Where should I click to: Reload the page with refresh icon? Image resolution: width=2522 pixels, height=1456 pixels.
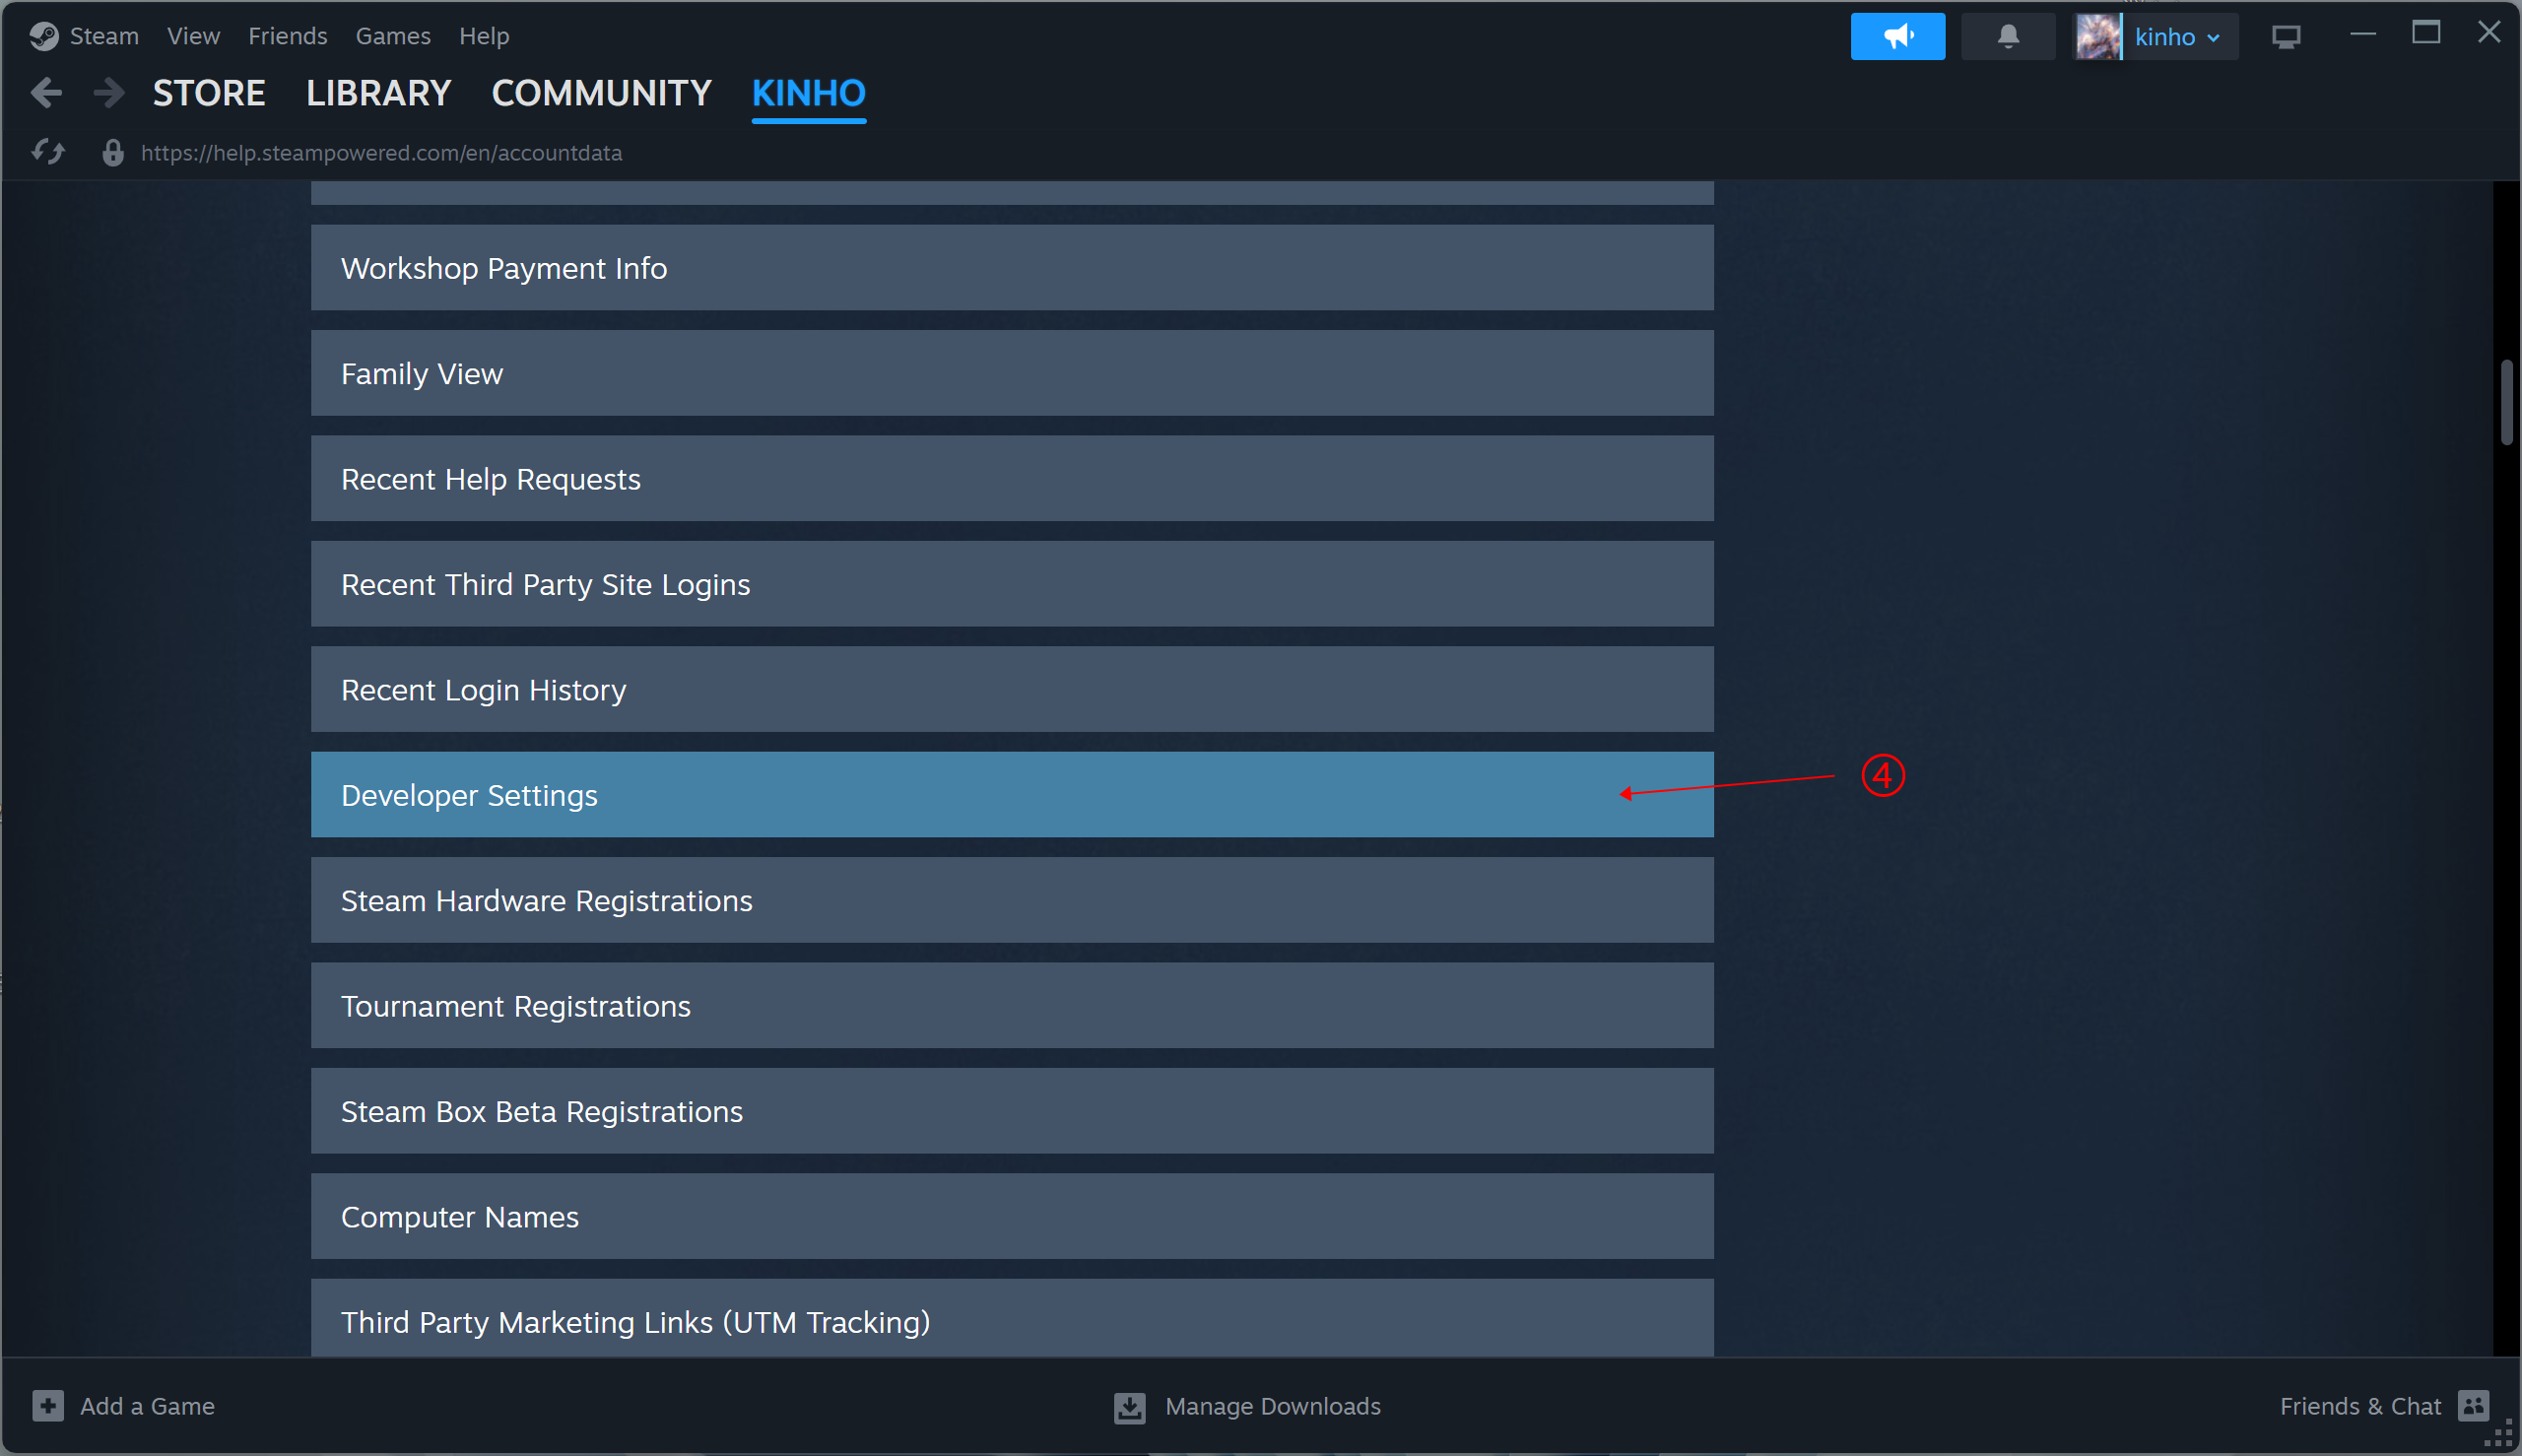click(x=47, y=152)
